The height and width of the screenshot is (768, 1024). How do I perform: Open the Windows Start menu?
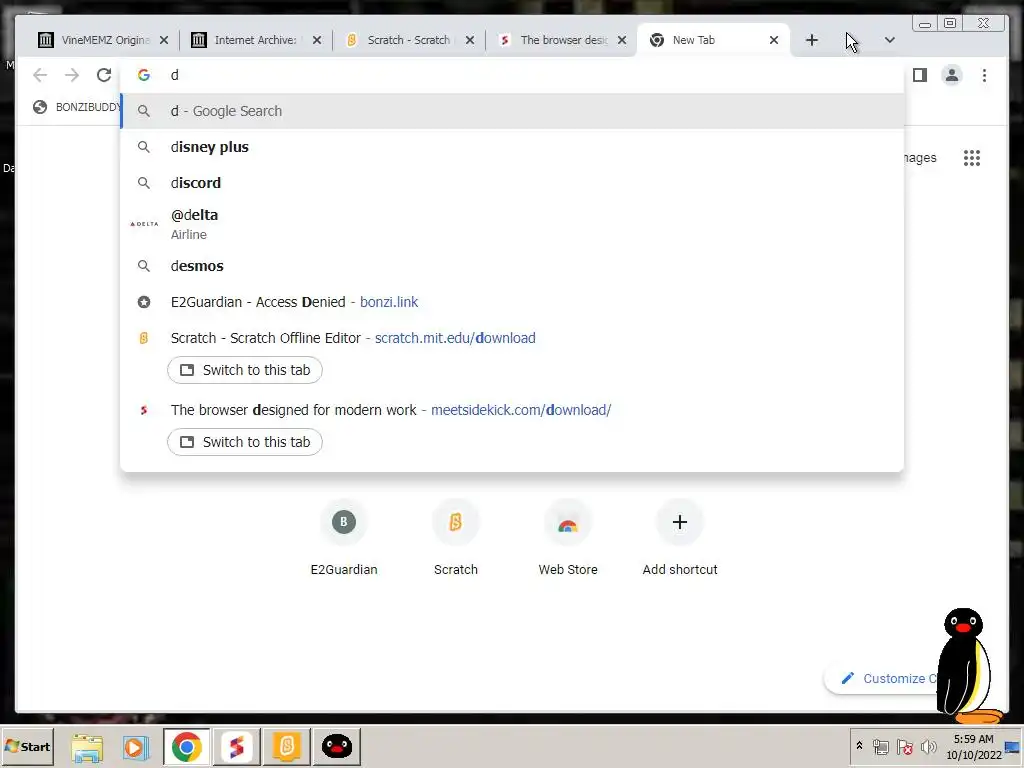pos(27,746)
